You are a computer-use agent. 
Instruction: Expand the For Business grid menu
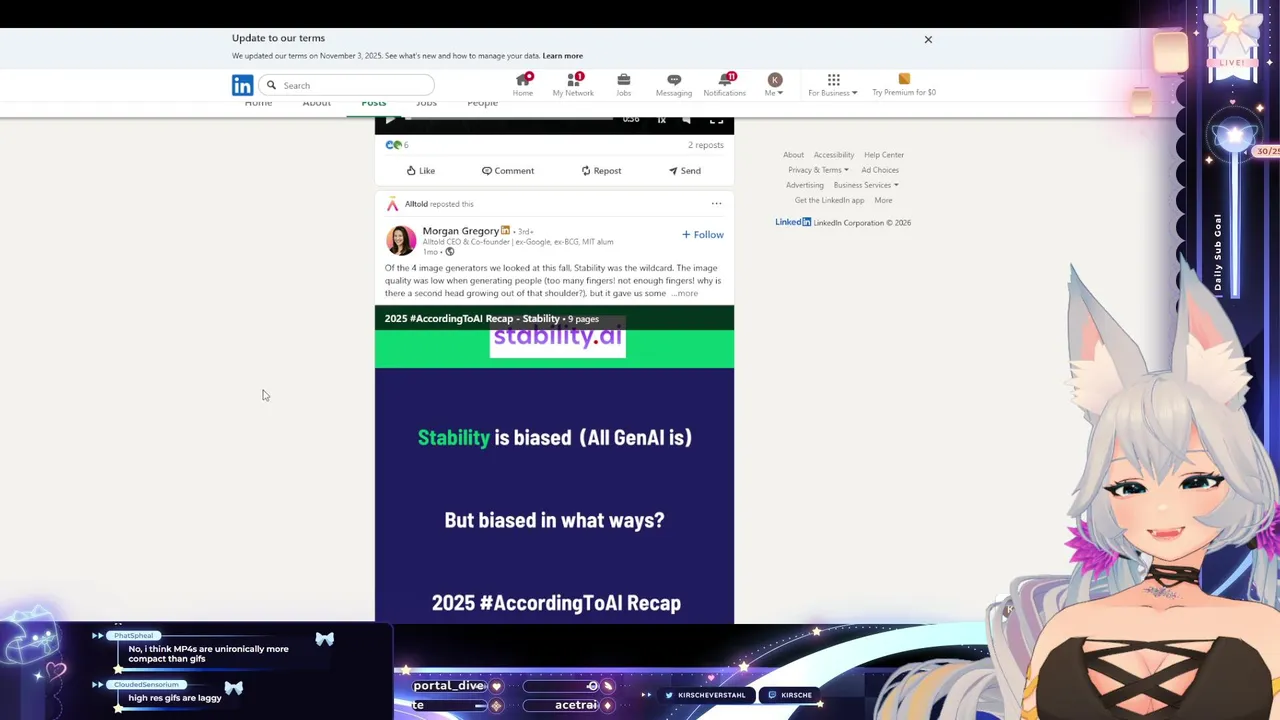[x=833, y=85]
